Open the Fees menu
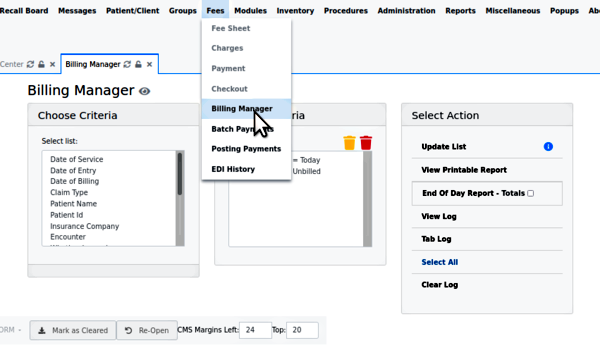 215,11
